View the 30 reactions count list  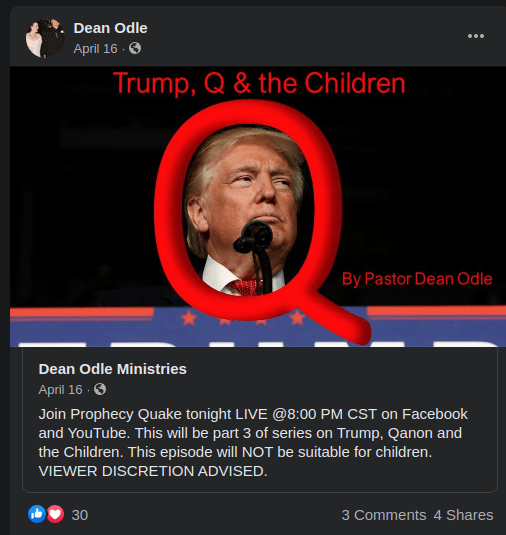click(80, 515)
